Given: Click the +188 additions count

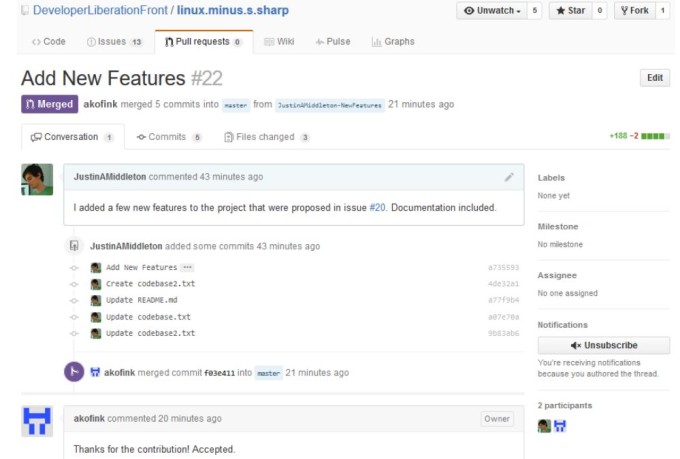Looking at the screenshot, I should (x=618, y=136).
